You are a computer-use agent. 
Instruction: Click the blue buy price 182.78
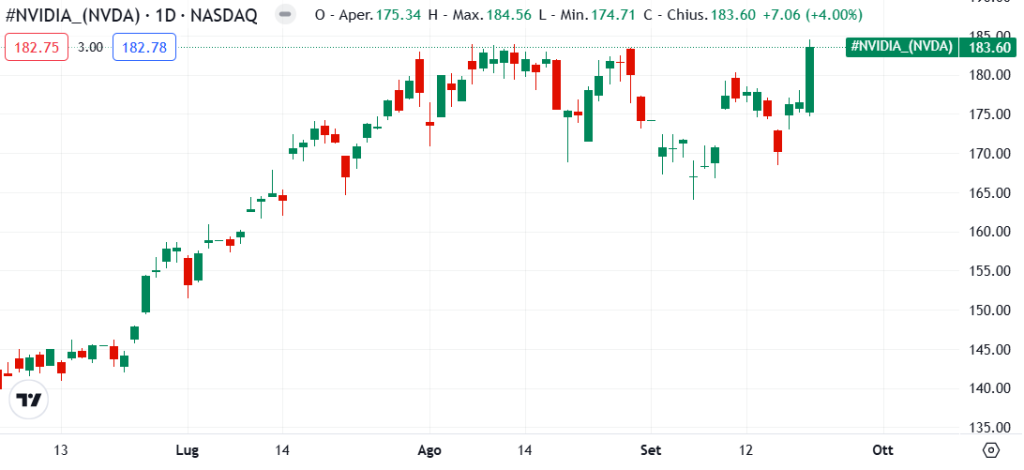[x=144, y=48]
